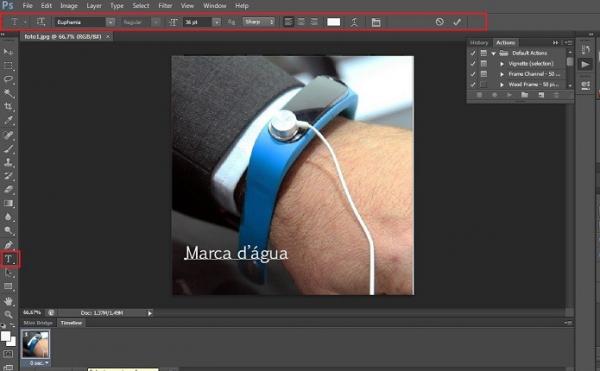Select the Eraser tool
Viewport: 600px width, 371px height.
tap(8, 189)
